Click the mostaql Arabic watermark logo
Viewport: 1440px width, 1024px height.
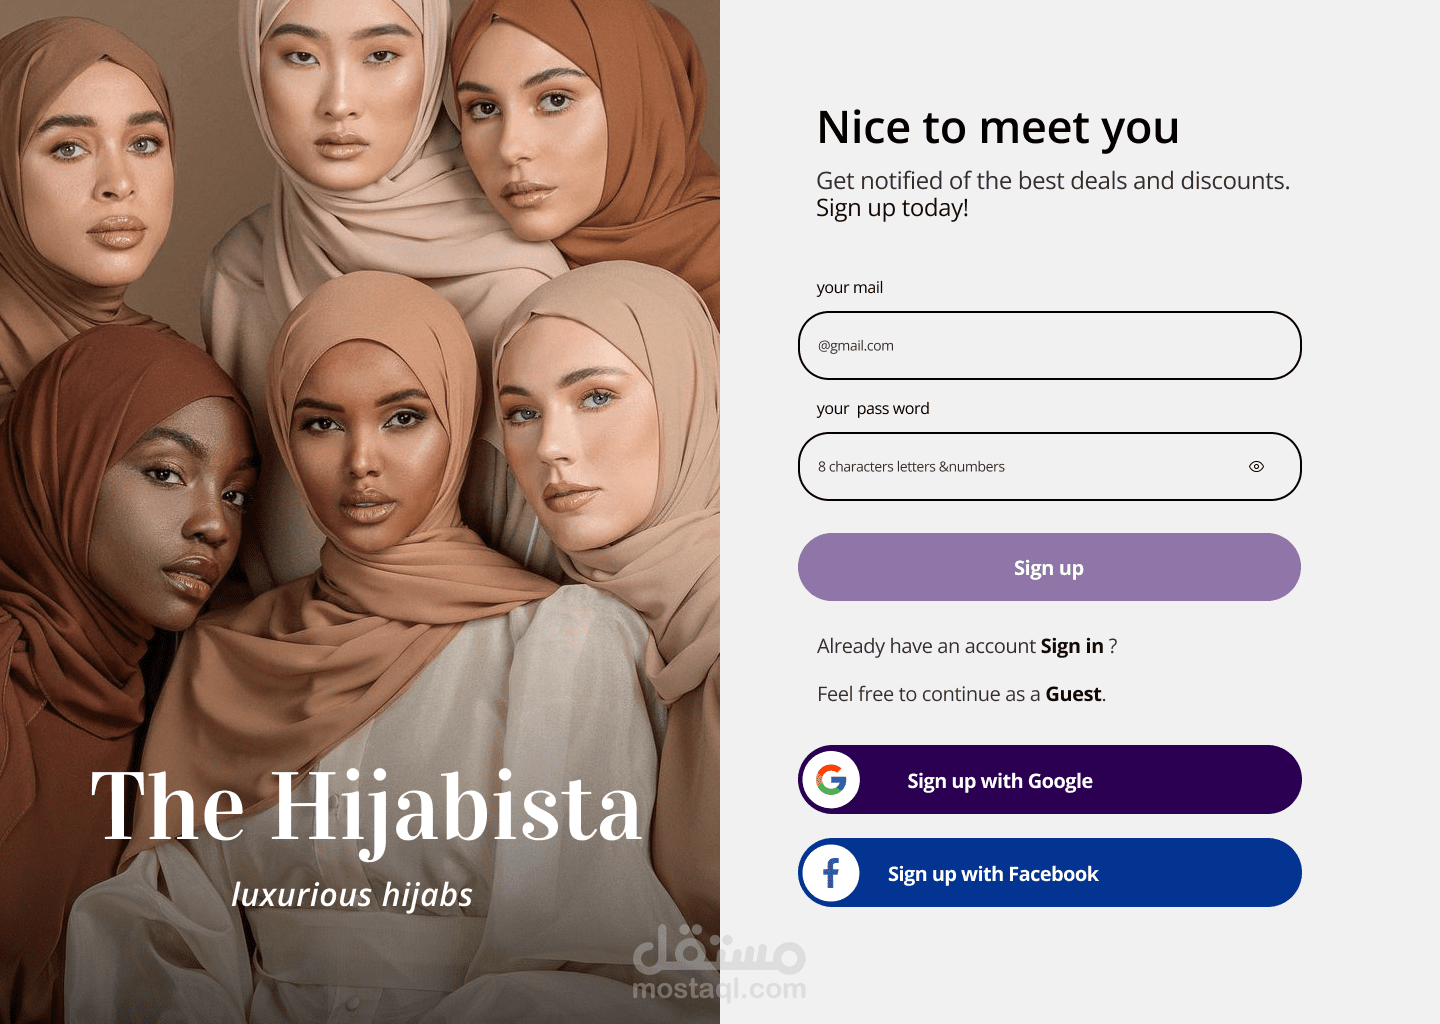(719, 950)
